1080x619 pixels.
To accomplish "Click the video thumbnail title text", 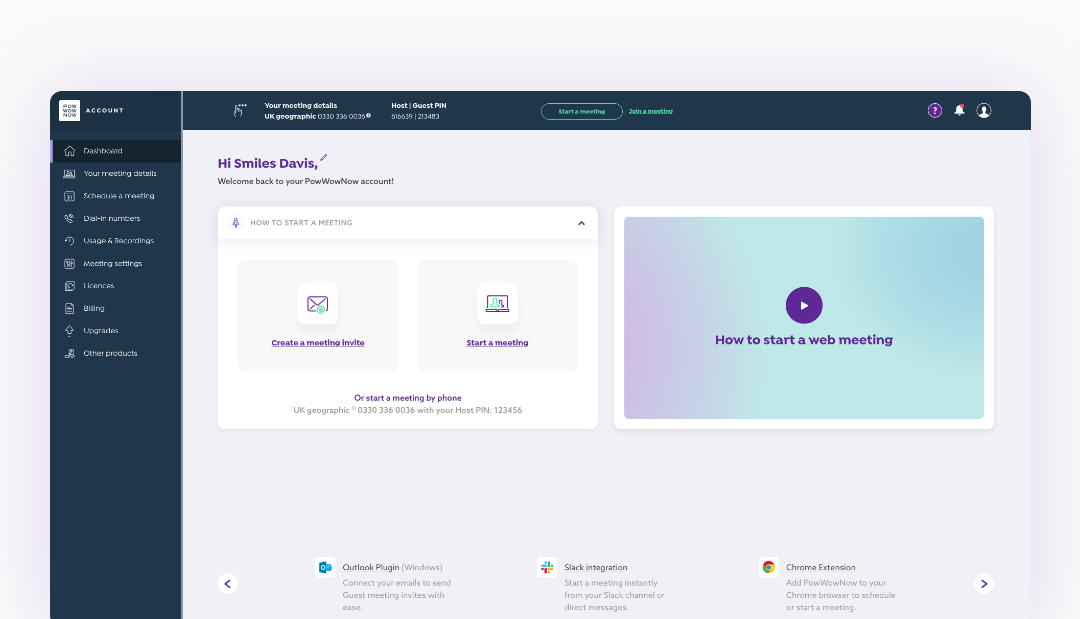I will pyautogui.click(x=804, y=339).
